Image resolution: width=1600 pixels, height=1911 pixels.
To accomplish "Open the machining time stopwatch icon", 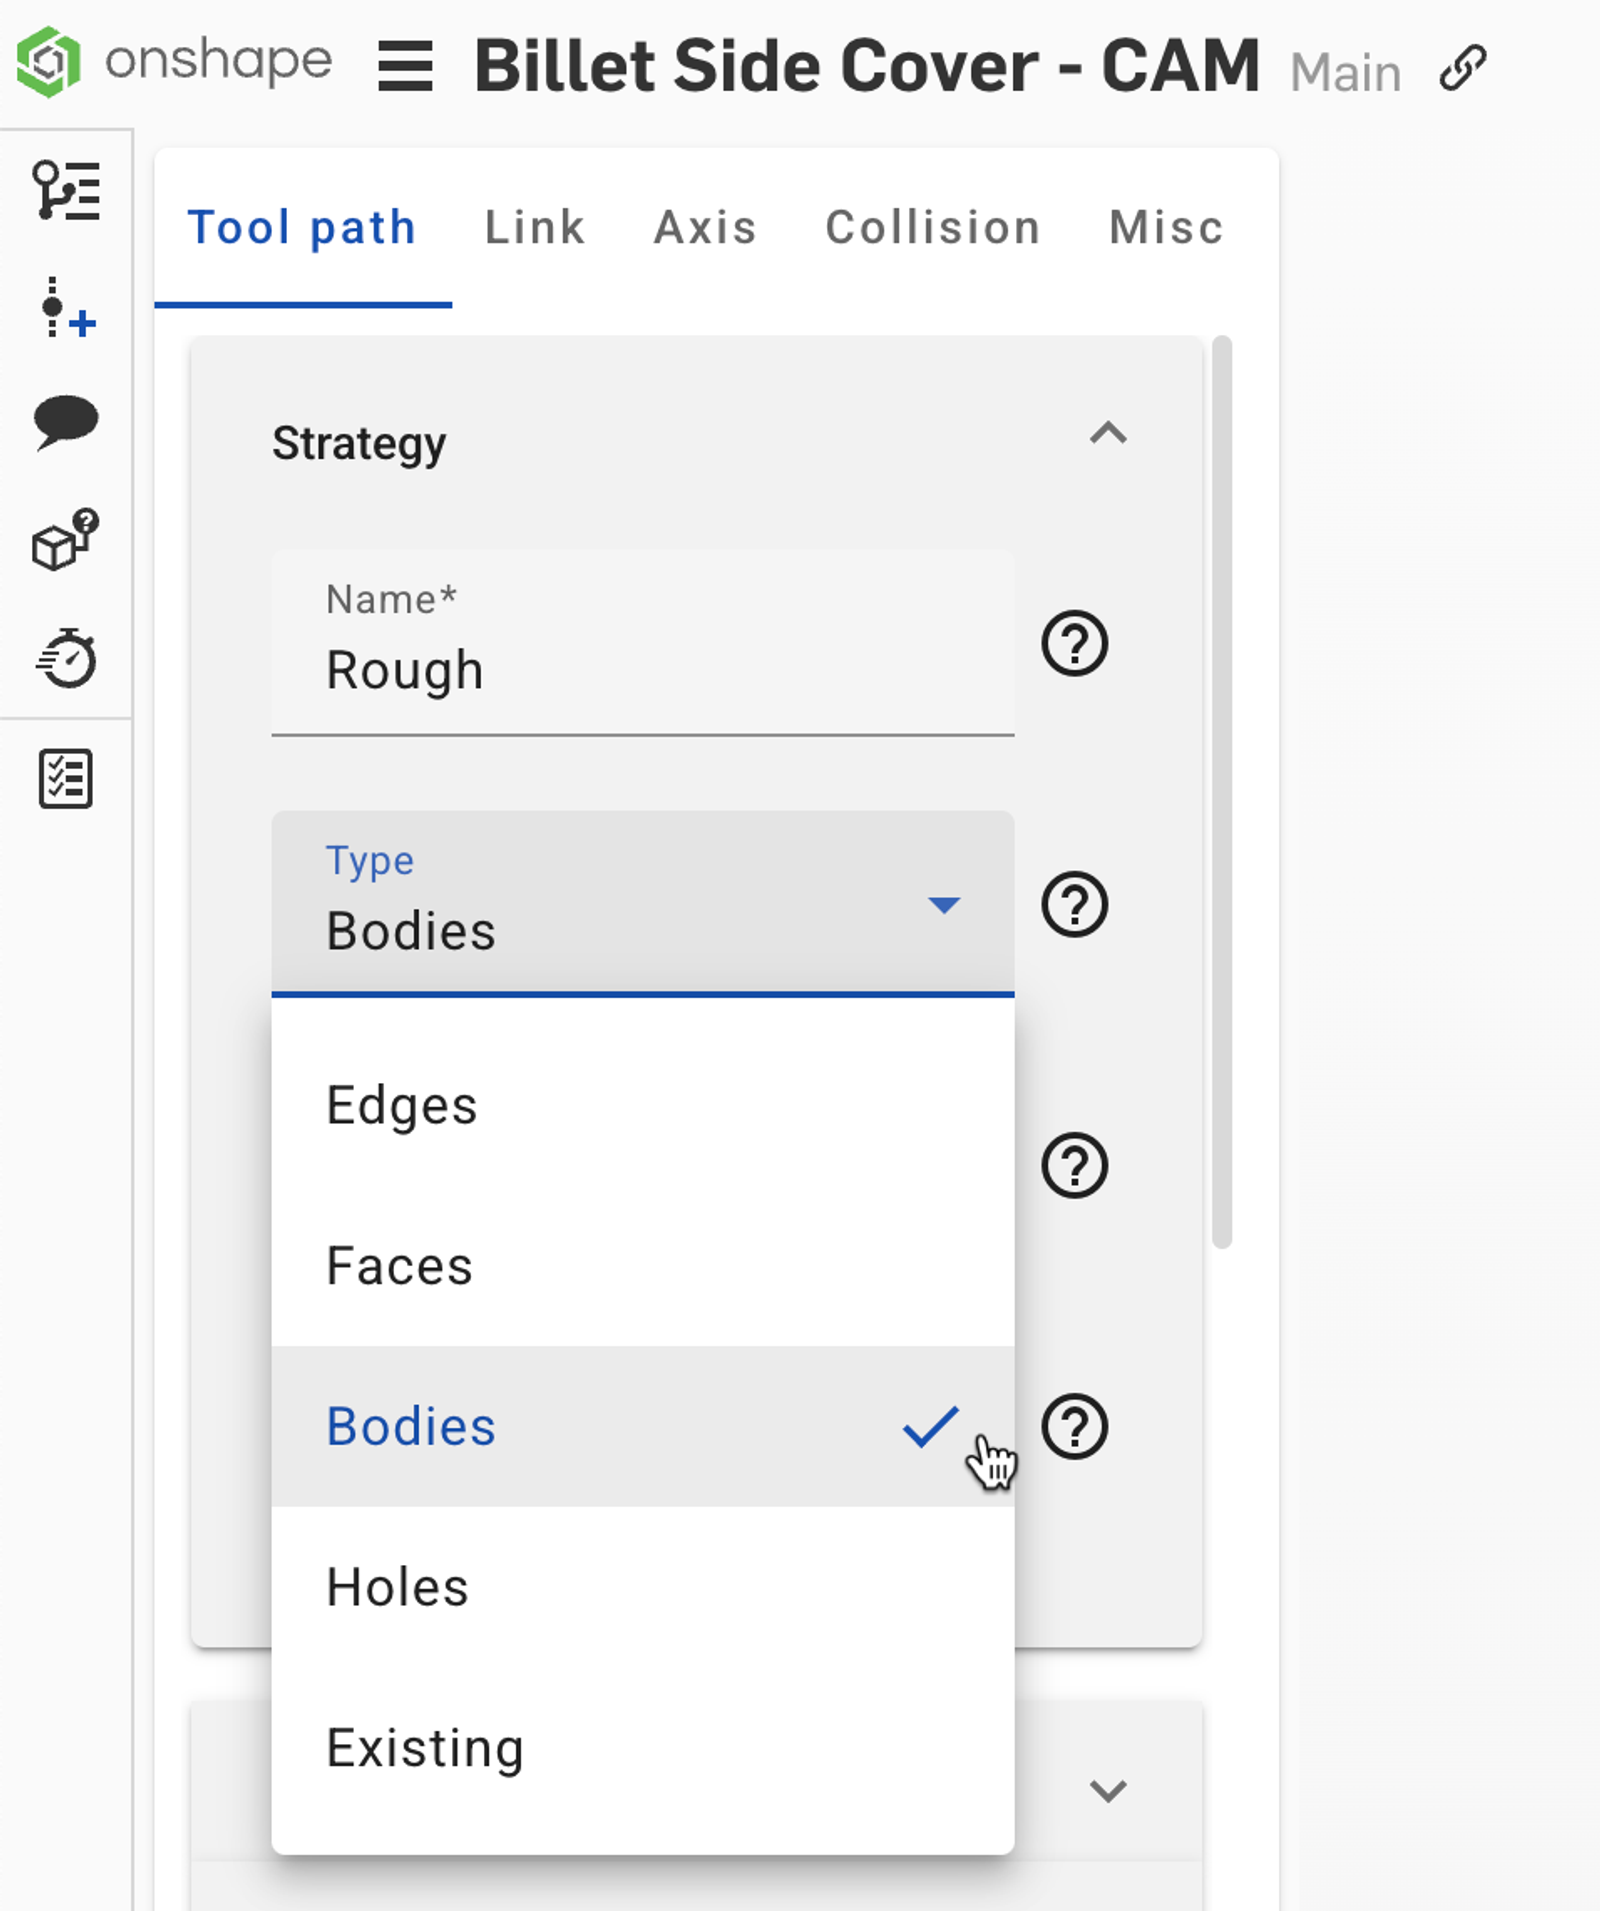I will click(x=65, y=658).
